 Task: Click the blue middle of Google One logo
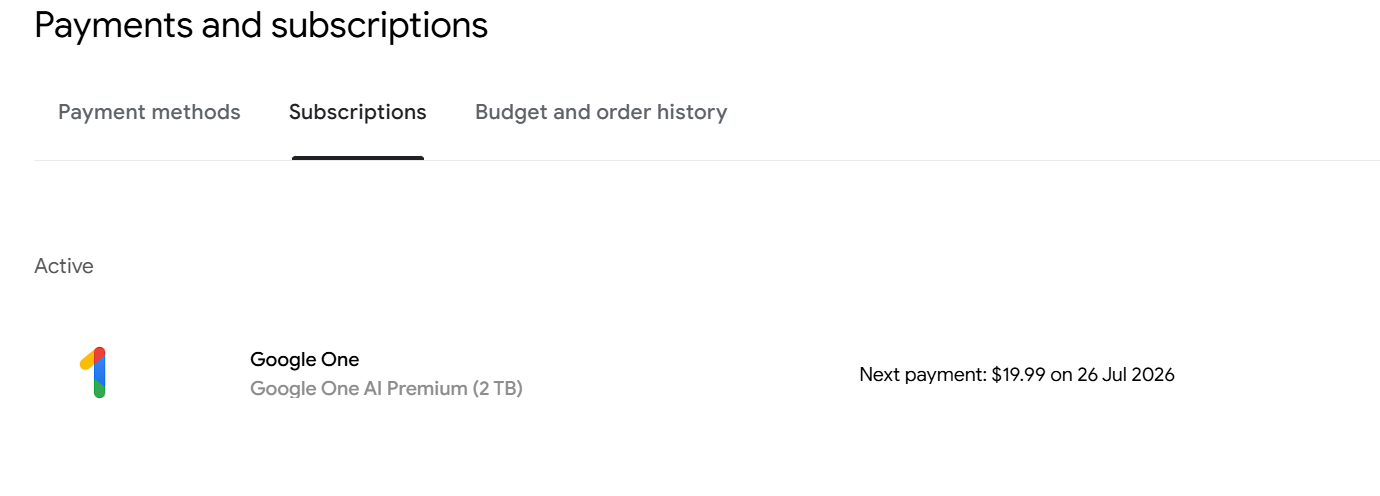99,372
